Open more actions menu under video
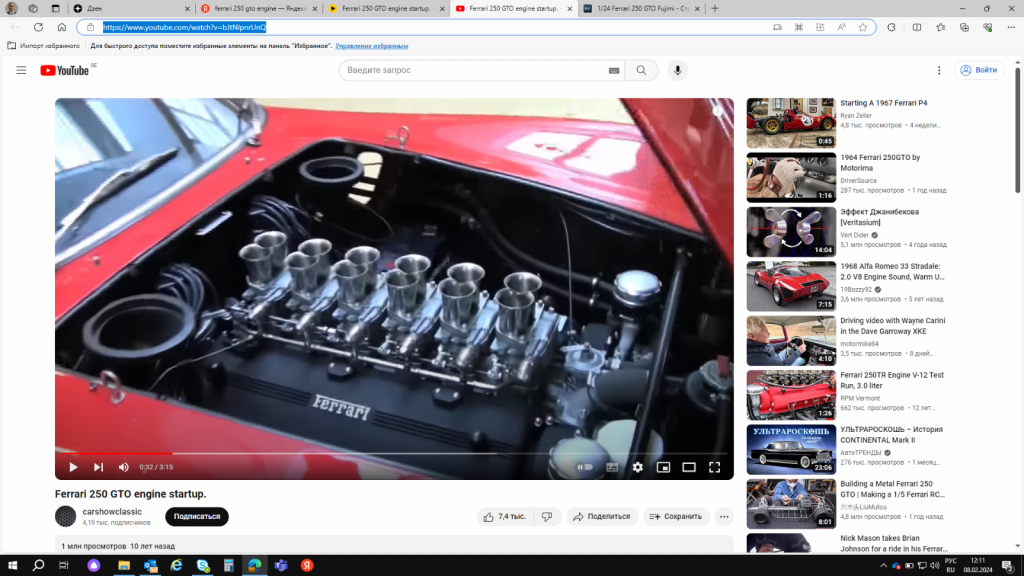The image size is (1024, 576). (x=725, y=517)
